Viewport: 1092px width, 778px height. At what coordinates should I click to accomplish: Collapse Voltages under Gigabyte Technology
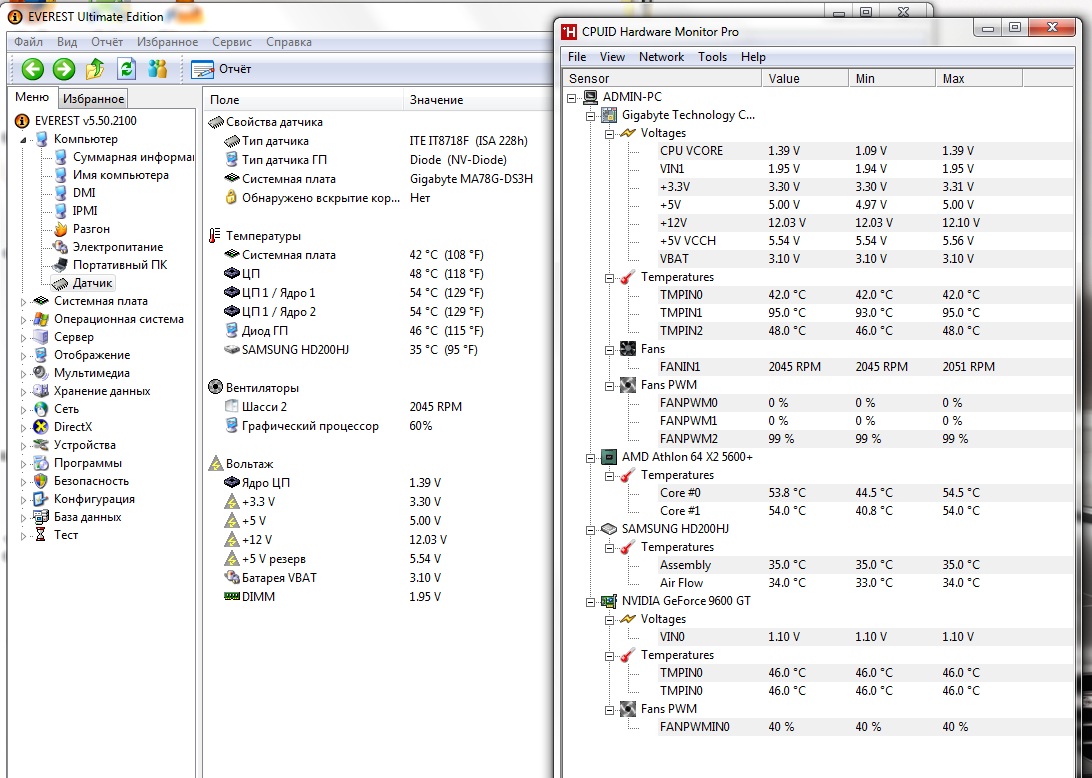(x=609, y=134)
